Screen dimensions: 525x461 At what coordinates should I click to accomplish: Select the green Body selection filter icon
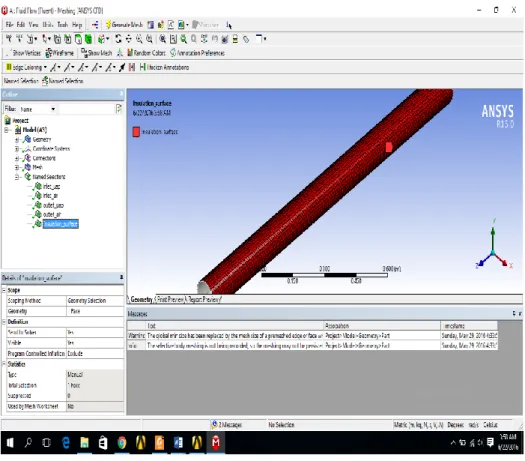[x=88, y=39]
